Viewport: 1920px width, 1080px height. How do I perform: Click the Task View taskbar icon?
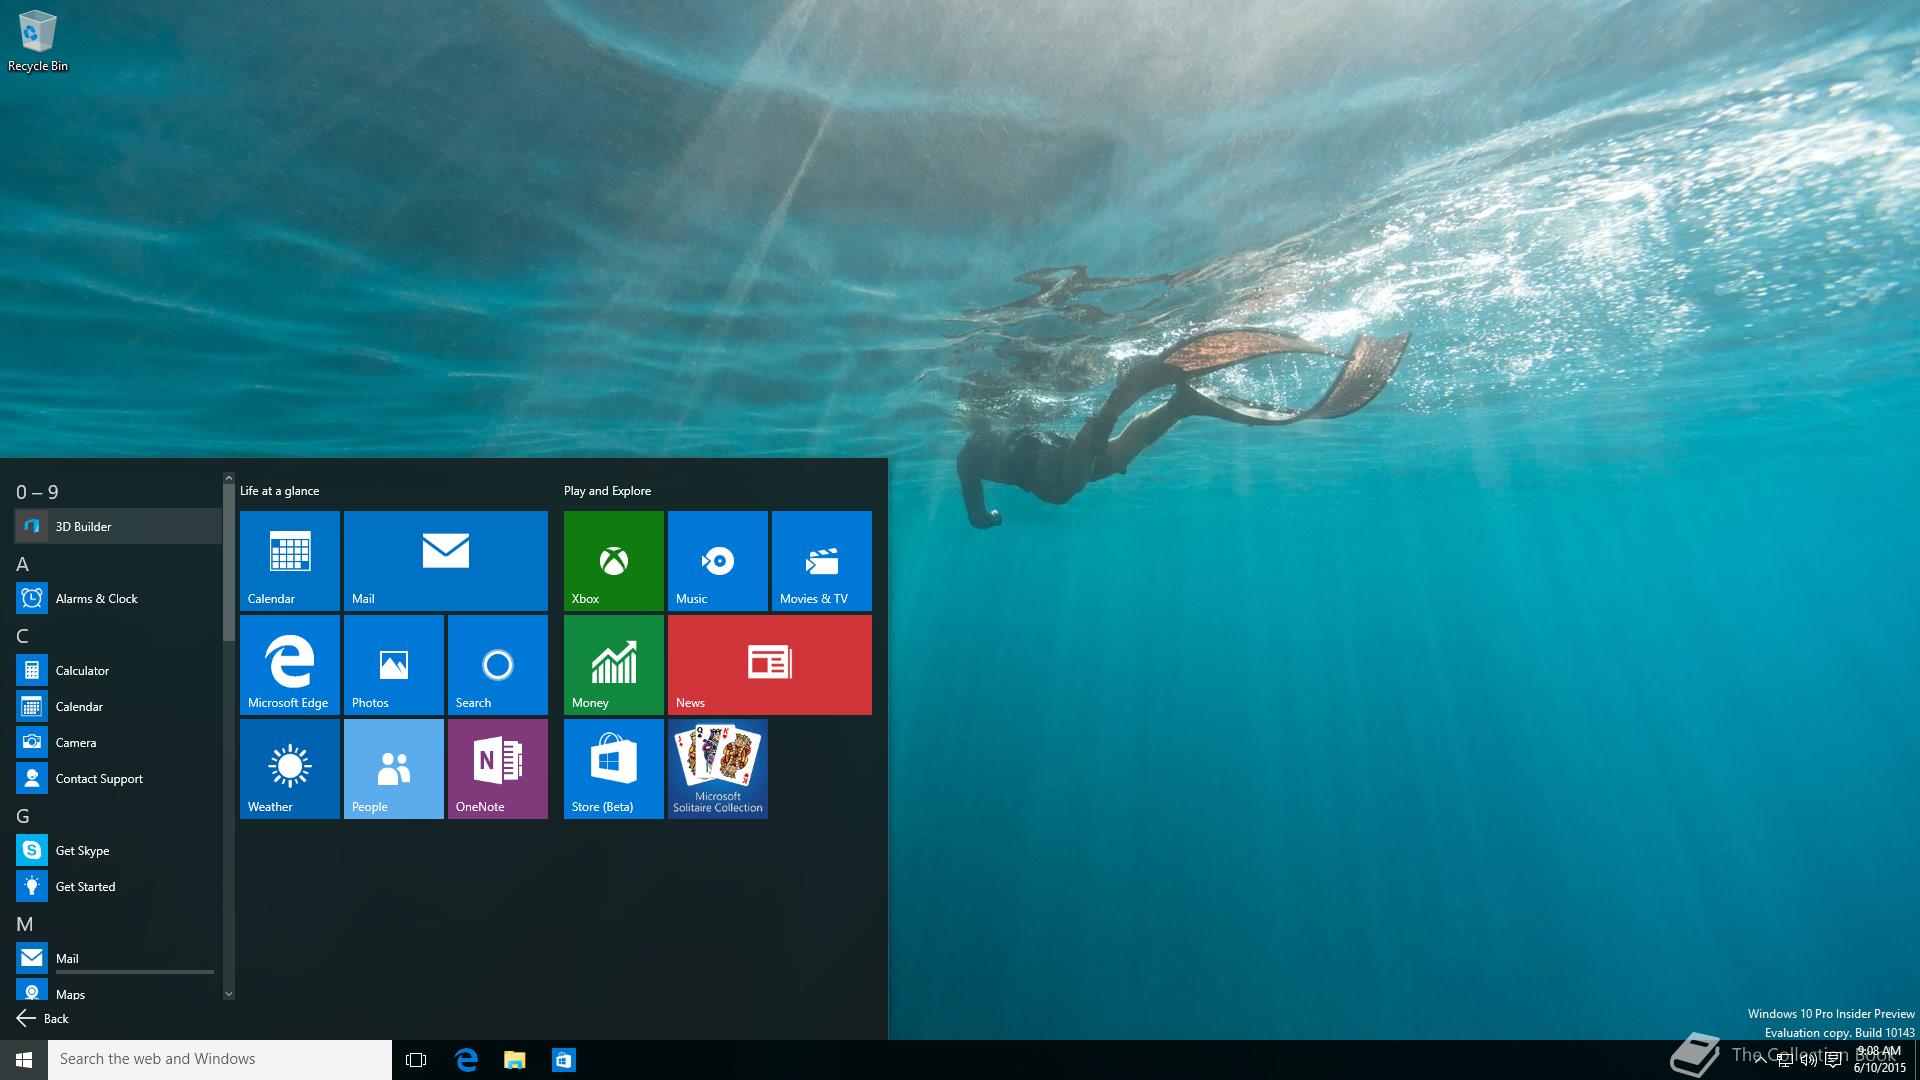(416, 1060)
